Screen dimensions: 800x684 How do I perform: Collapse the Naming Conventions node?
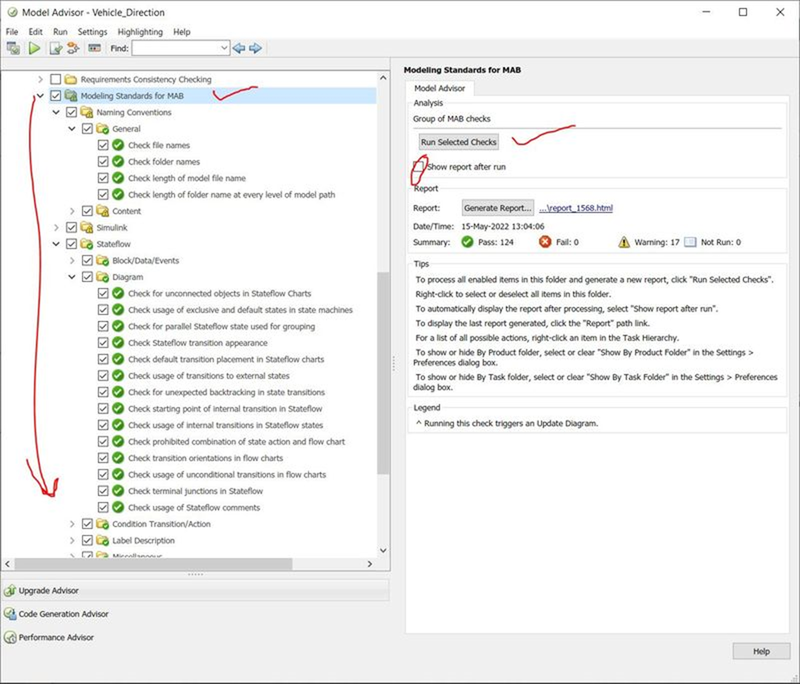(56, 112)
